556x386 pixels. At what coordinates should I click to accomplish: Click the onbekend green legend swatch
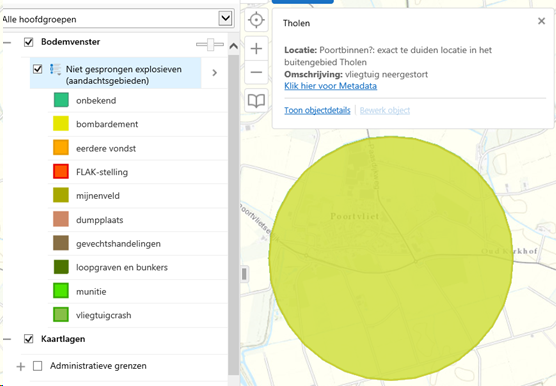tap(61, 100)
